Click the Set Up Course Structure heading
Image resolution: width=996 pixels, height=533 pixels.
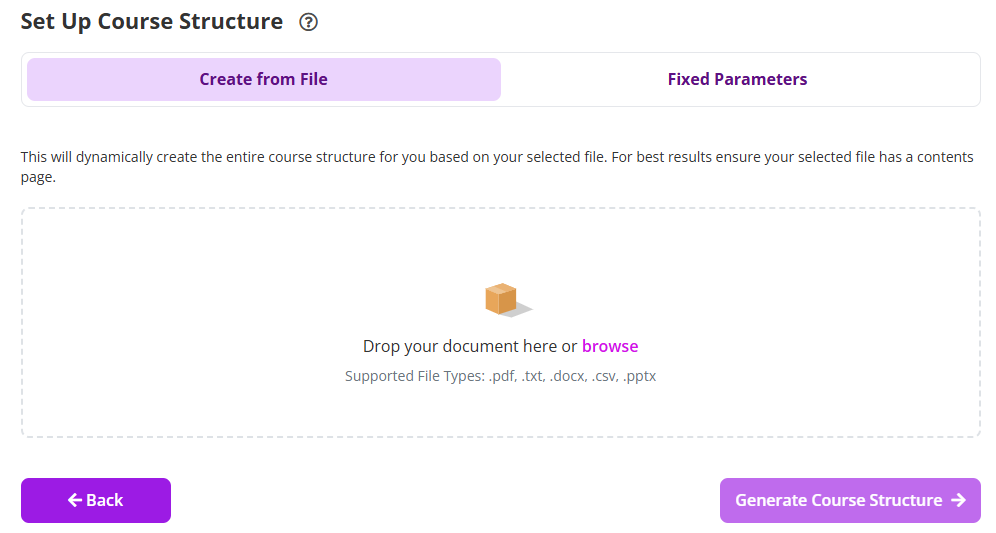(x=152, y=22)
